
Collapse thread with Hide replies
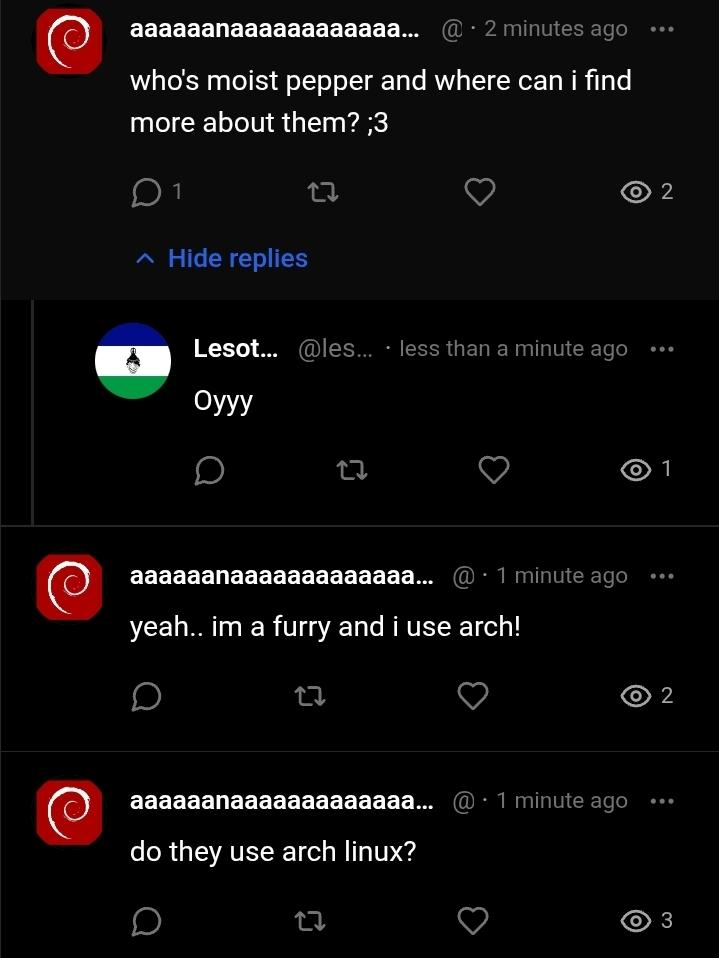click(222, 258)
